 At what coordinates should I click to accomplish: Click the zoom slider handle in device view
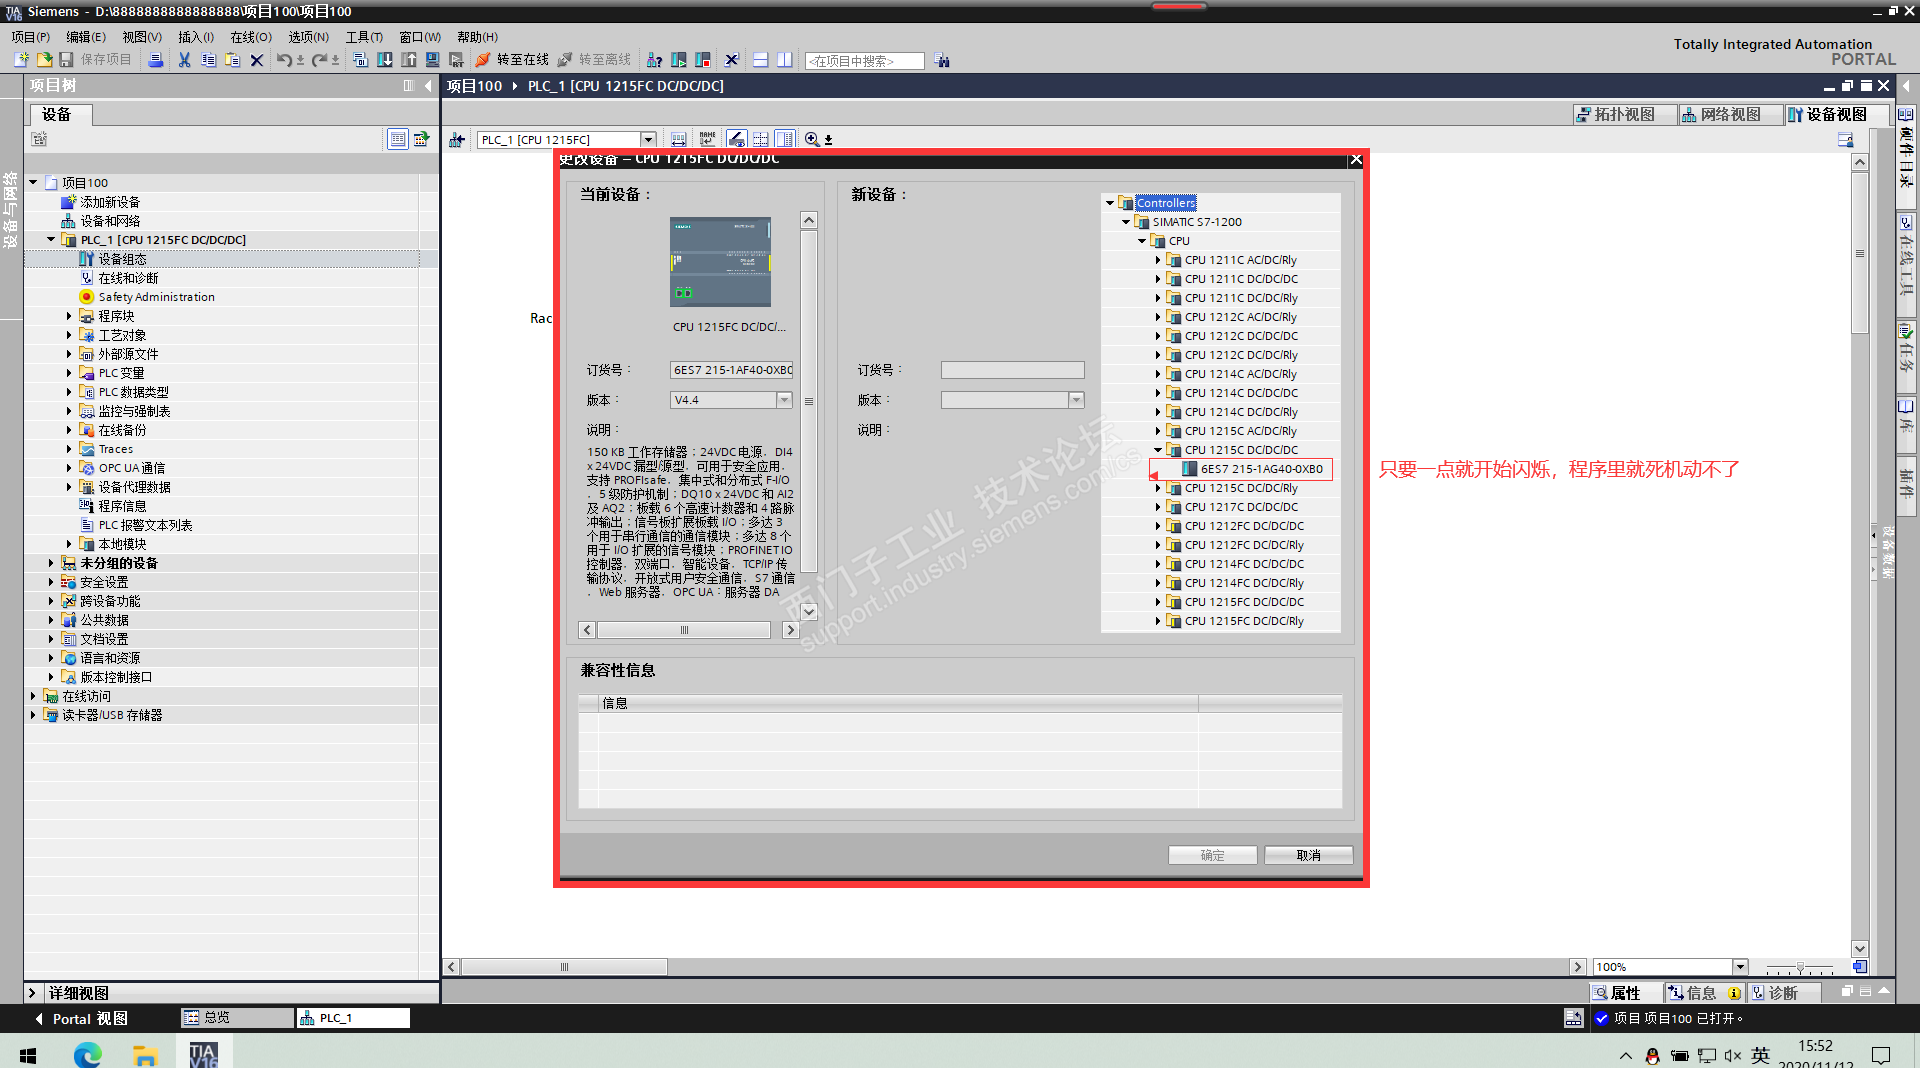point(1800,967)
